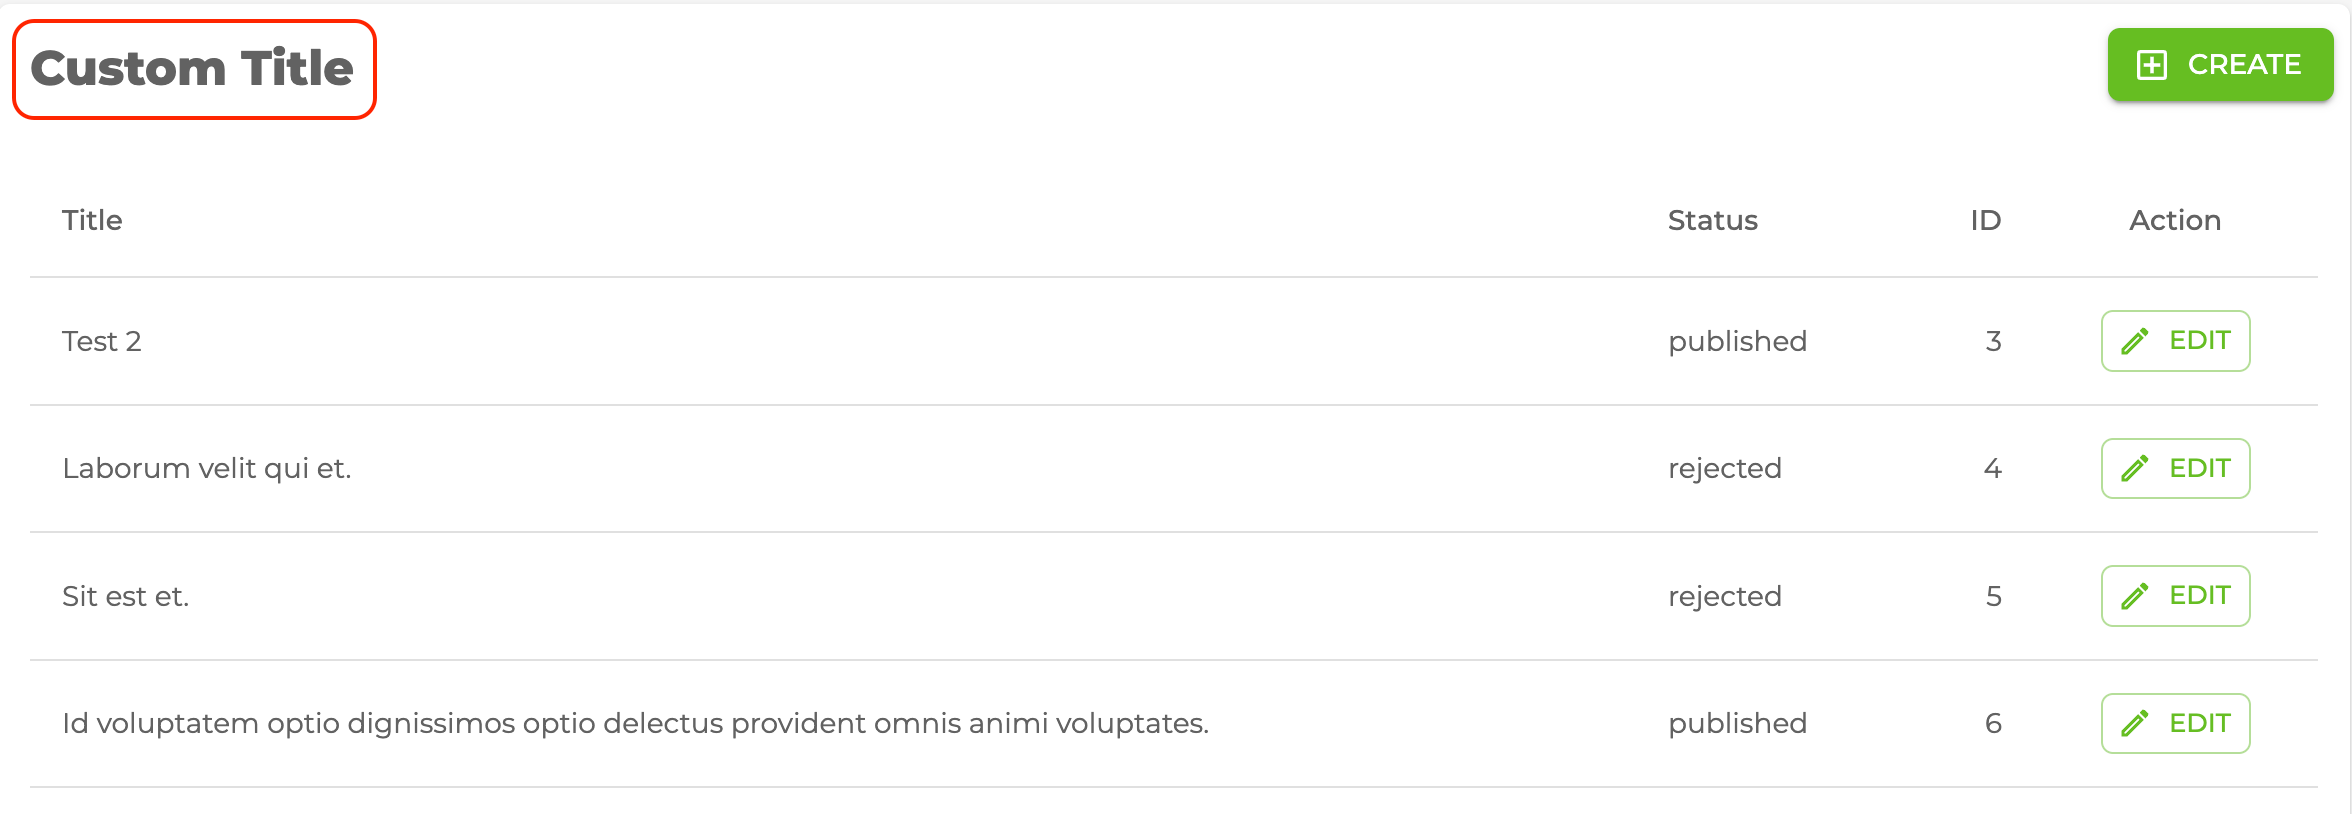Select the pencil edit icon in the Sit est et. row
The image size is (2352, 814).
coord(2134,595)
